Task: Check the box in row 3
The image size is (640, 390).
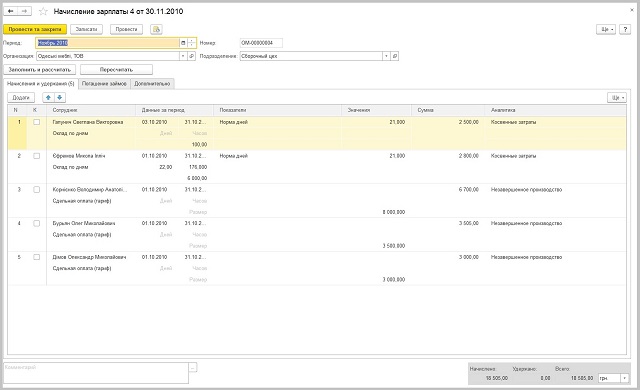Action: coord(36,190)
